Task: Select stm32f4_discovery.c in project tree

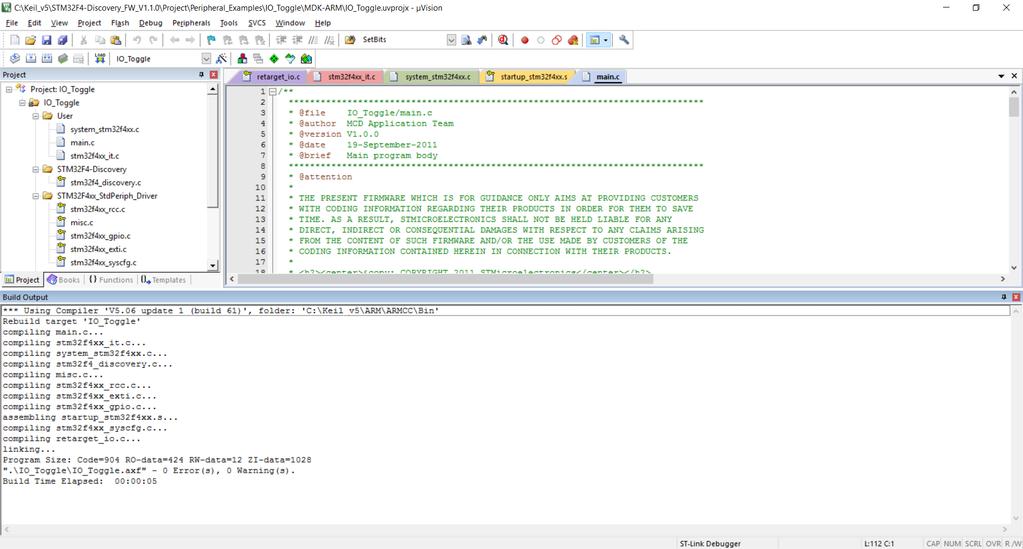Action: [x=106, y=183]
